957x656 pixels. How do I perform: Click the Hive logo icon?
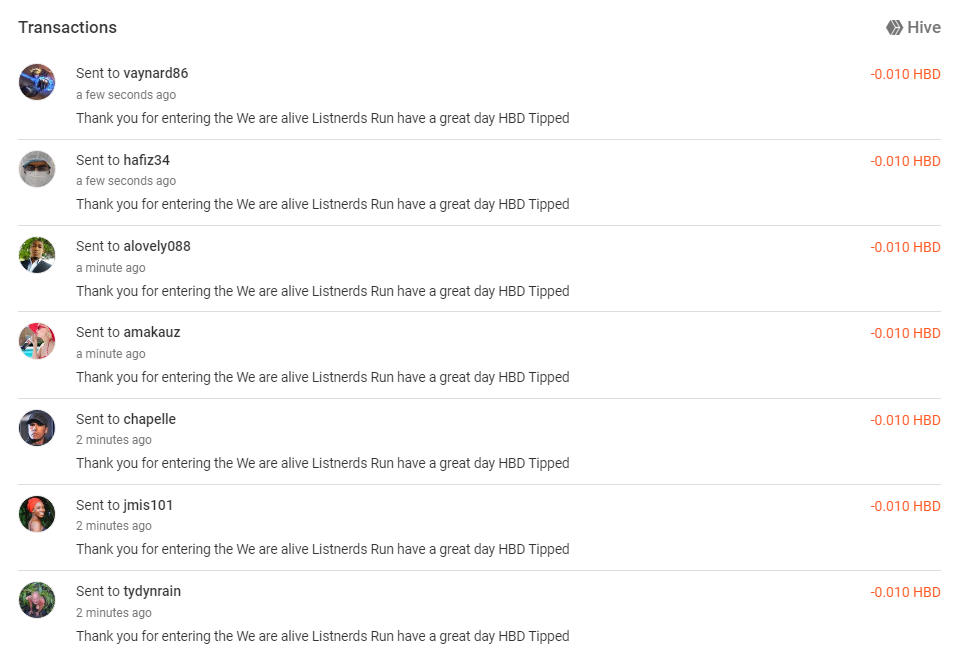click(894, 27)
